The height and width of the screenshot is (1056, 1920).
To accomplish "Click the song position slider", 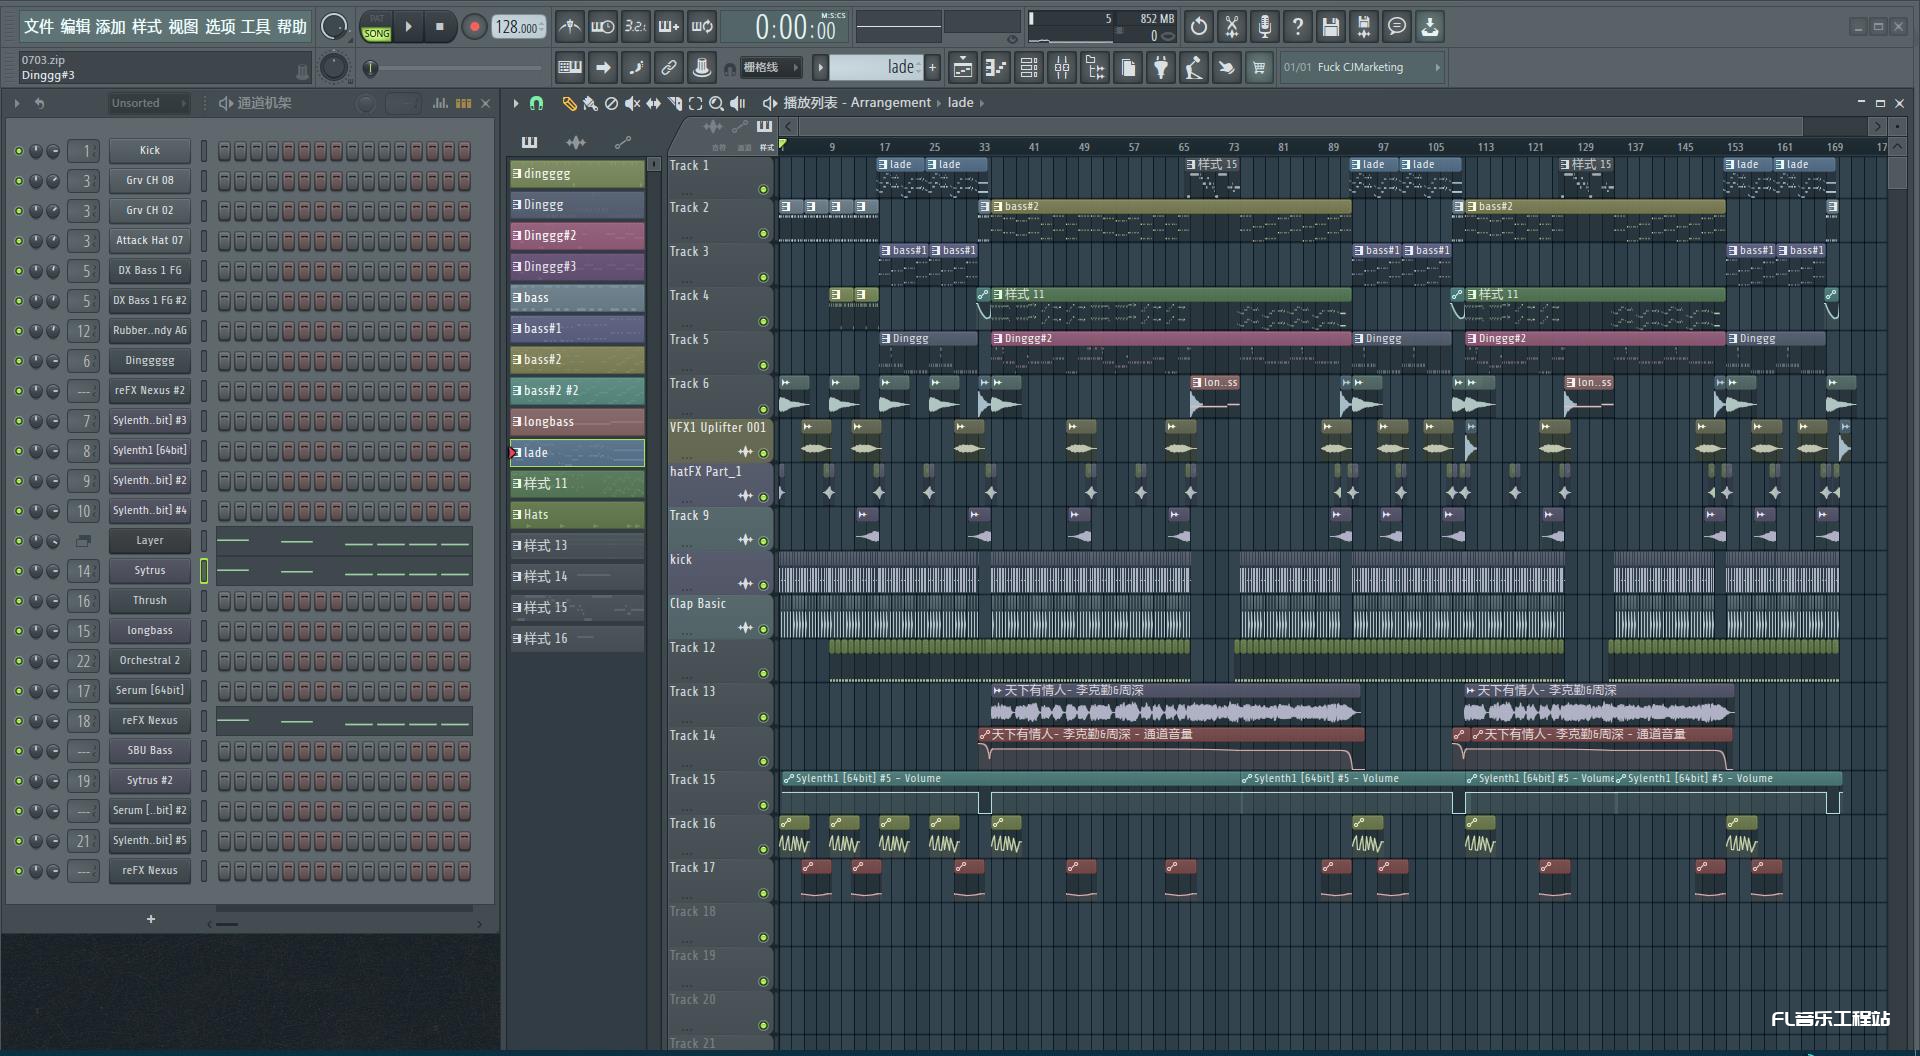I will click(x=454, y=68).
